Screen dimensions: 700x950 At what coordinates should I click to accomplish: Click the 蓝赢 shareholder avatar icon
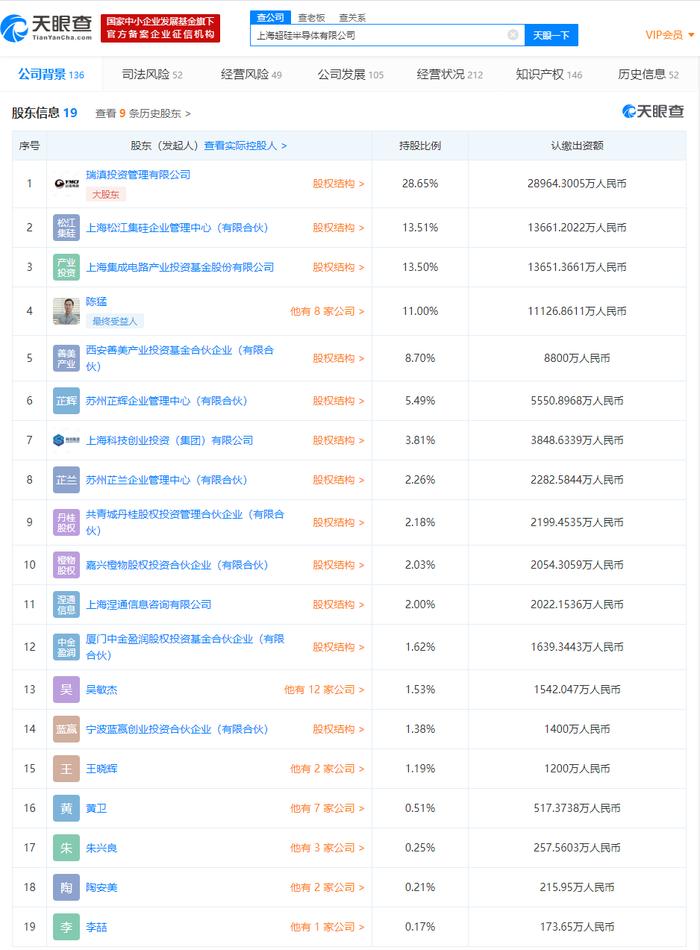[x=66, y=729]
